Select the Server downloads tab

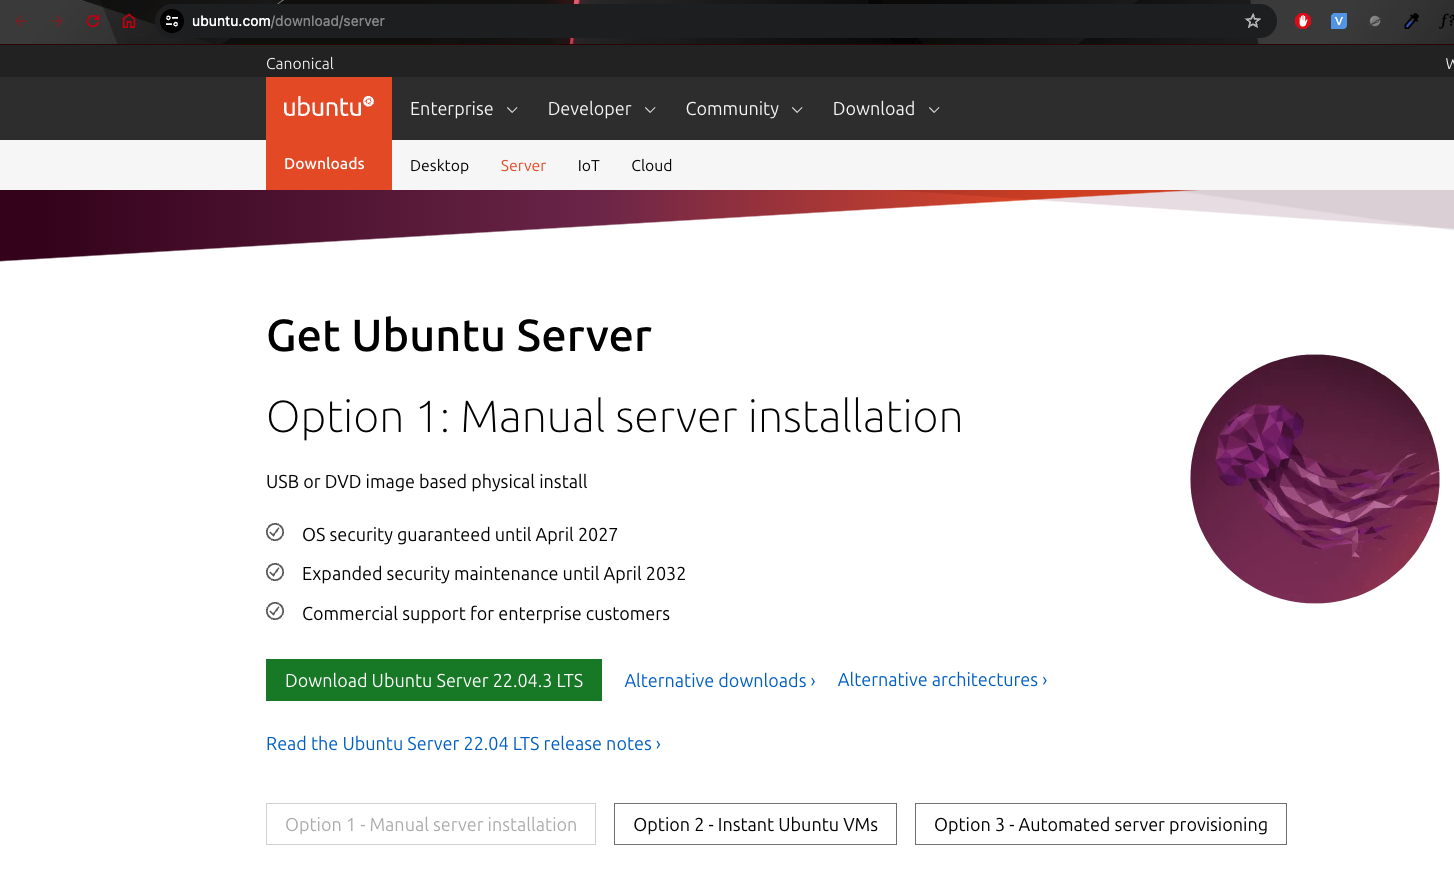click(523, 166)
